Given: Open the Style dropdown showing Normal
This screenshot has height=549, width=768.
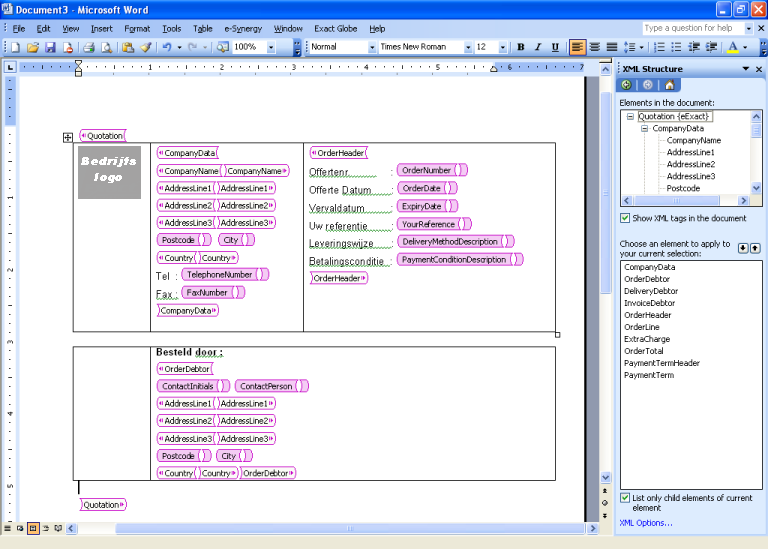Looking at the screenshot, I should 372,47.
